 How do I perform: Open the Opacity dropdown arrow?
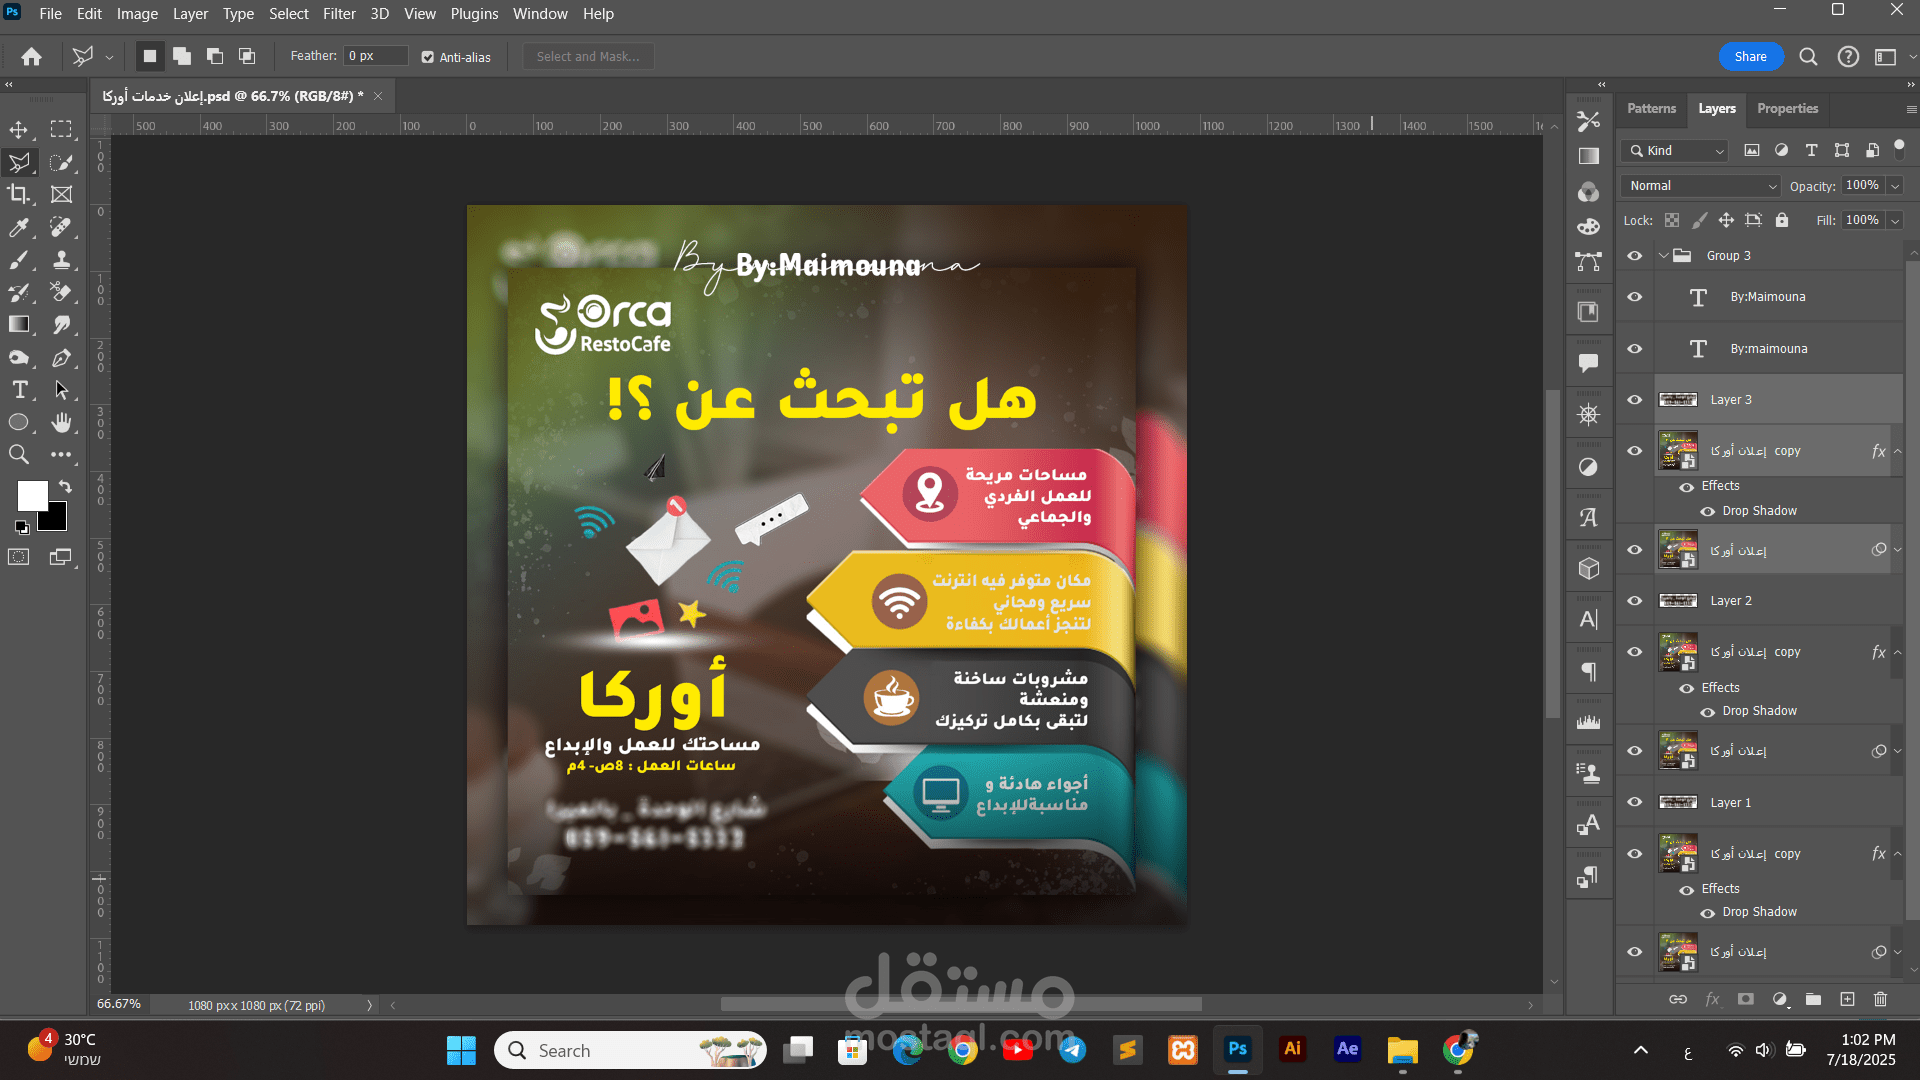coord(1895,186)
